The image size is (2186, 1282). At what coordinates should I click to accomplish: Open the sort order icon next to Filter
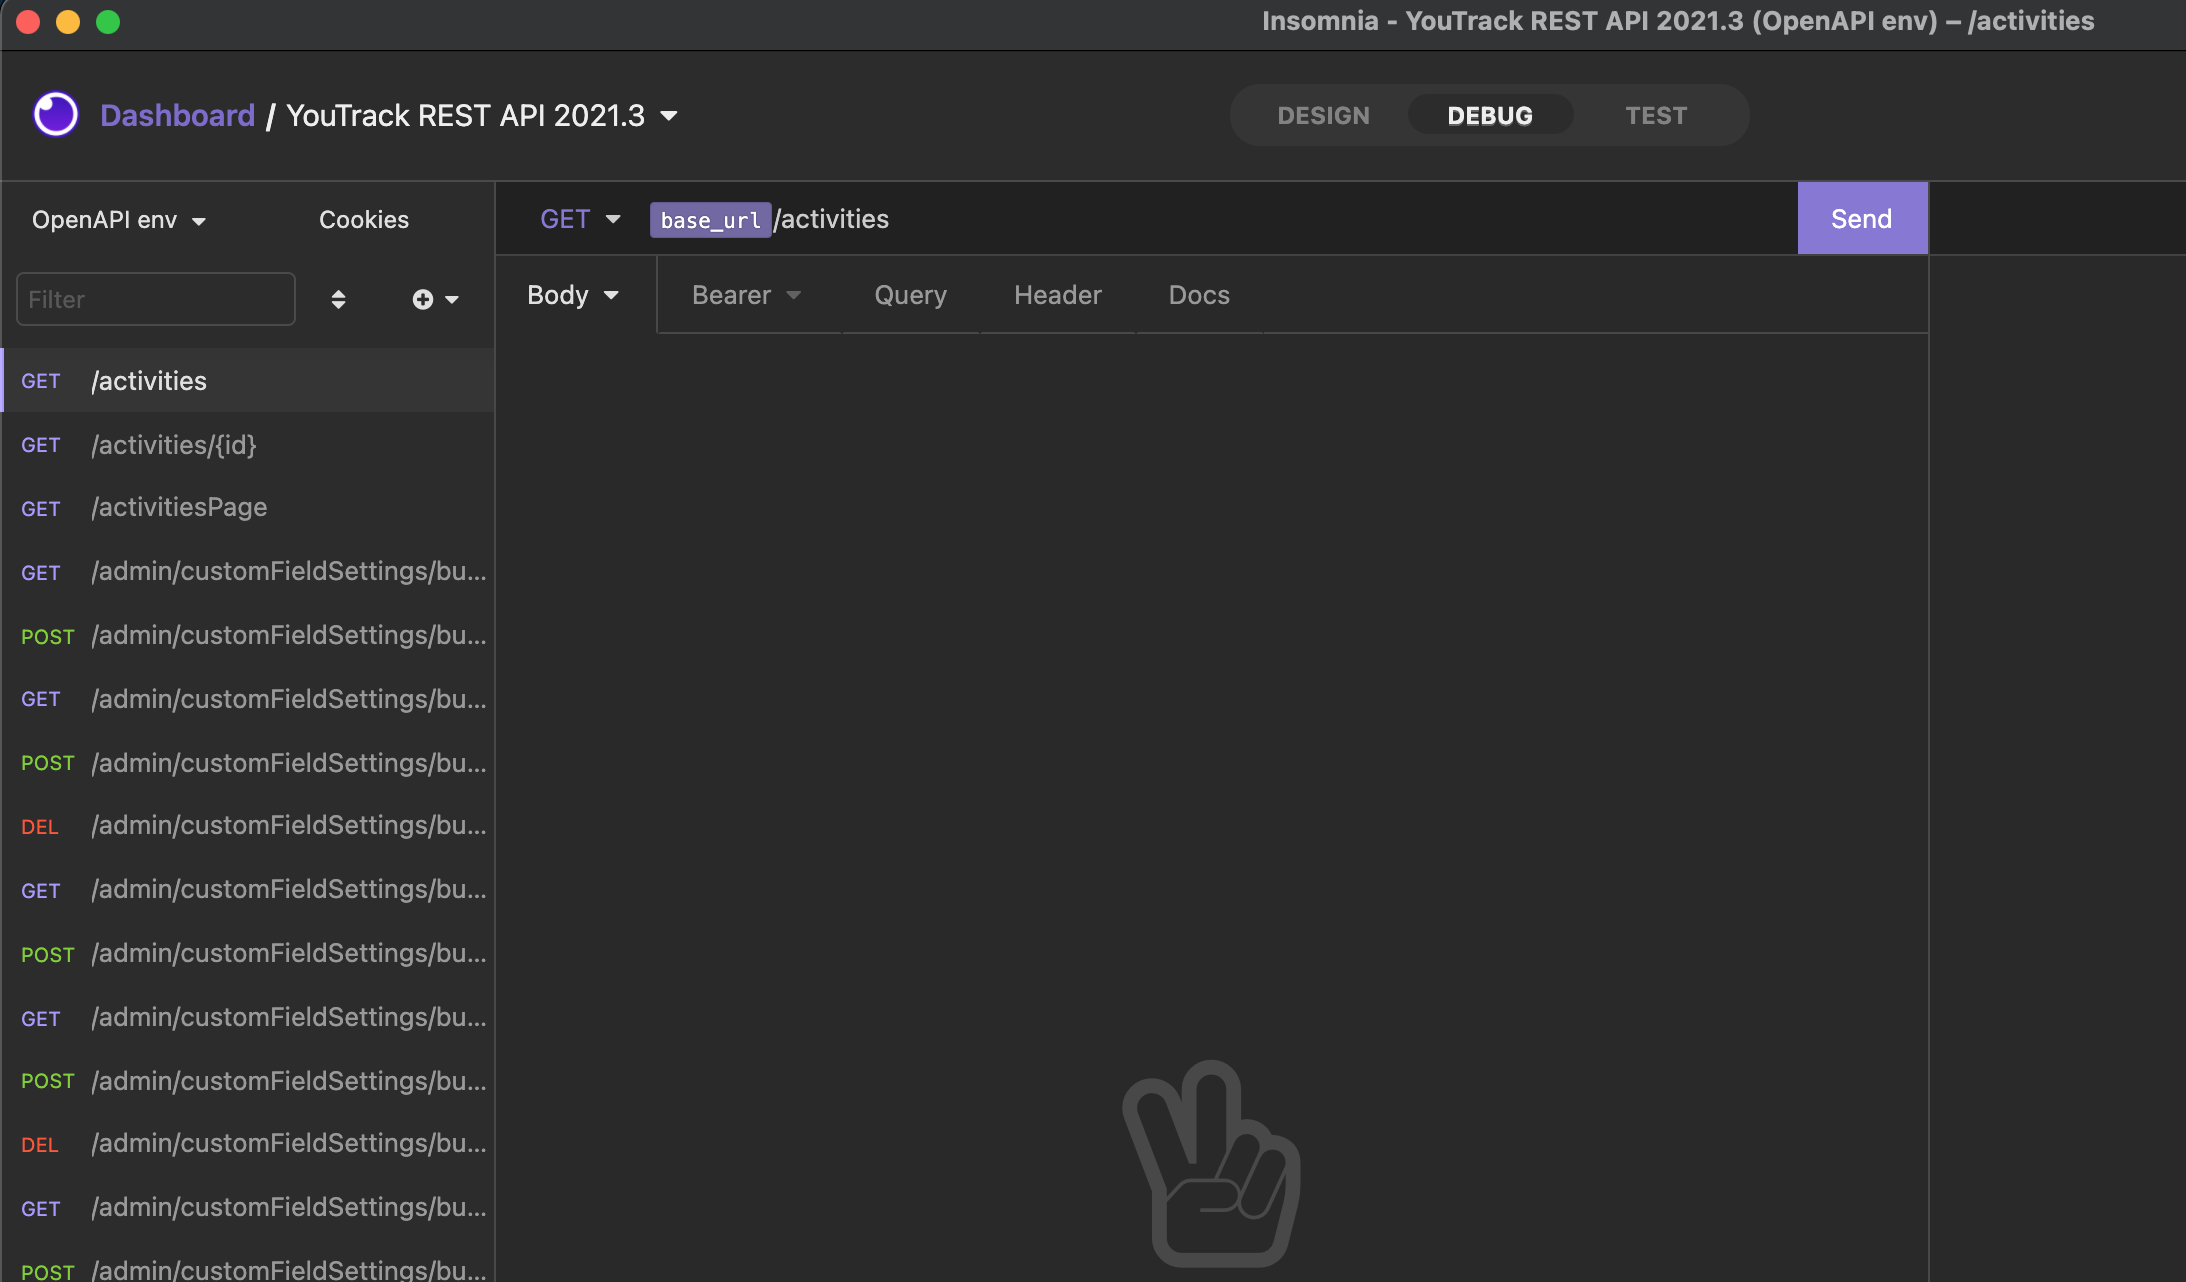(x=338, y=299)
